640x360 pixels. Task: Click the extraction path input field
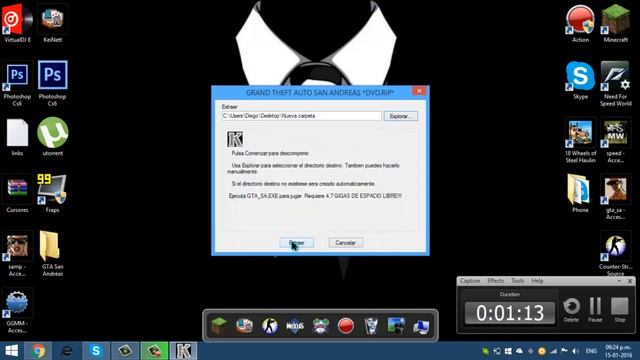(302, 116)
